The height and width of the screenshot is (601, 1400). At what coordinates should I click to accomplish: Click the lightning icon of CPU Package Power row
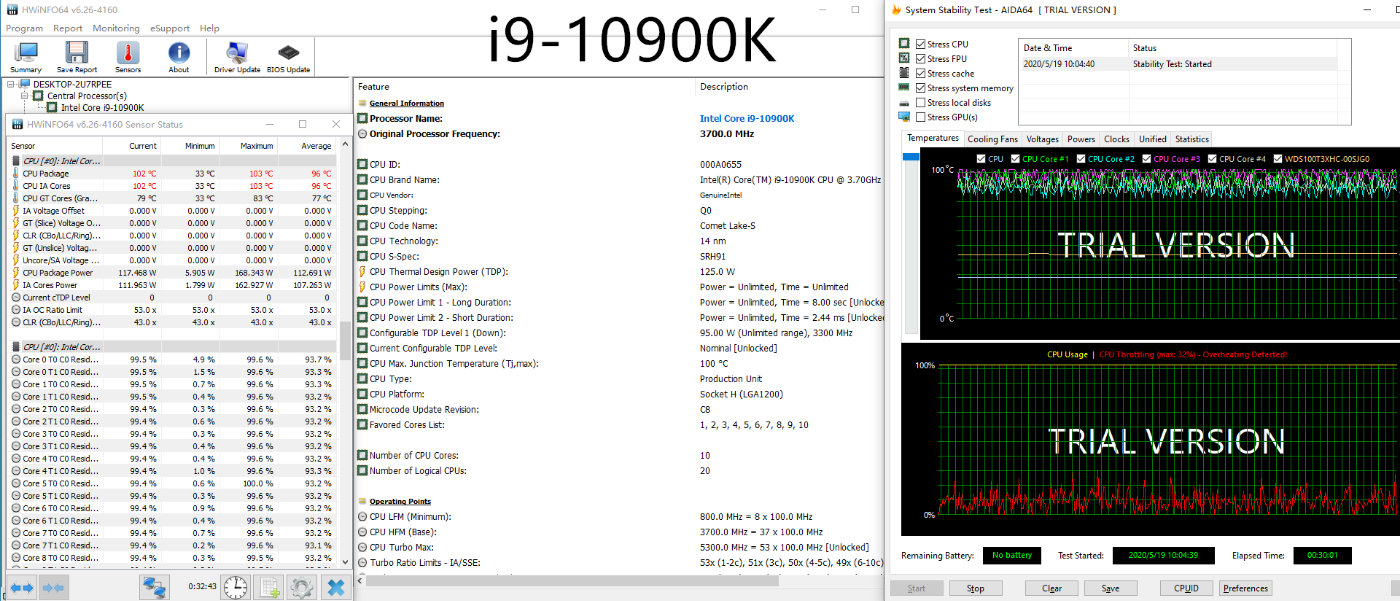(15, 272)
